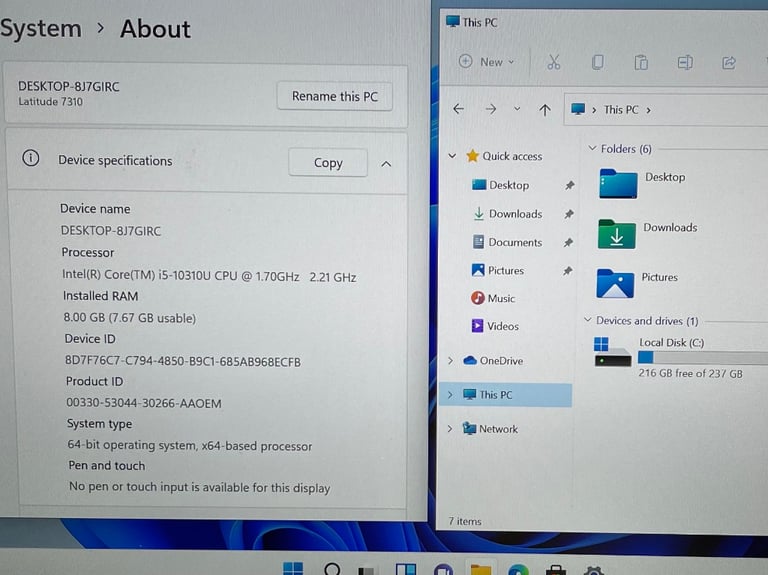Click the 'Latitude 7310' model text
The image size is (768, 575).
[x=50, y=102]
